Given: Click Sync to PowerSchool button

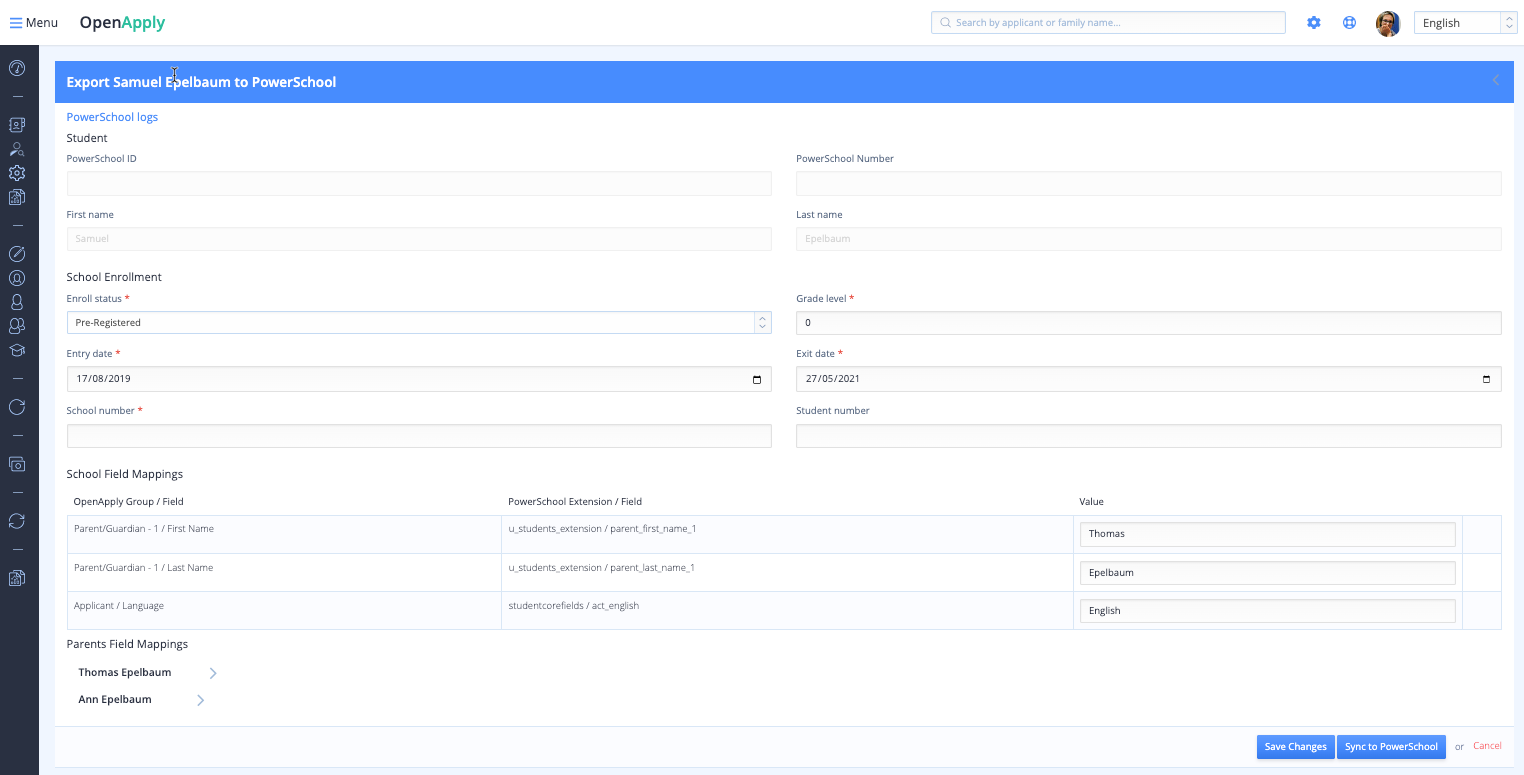Looking at the screenshot, I should coord(1391,747).
